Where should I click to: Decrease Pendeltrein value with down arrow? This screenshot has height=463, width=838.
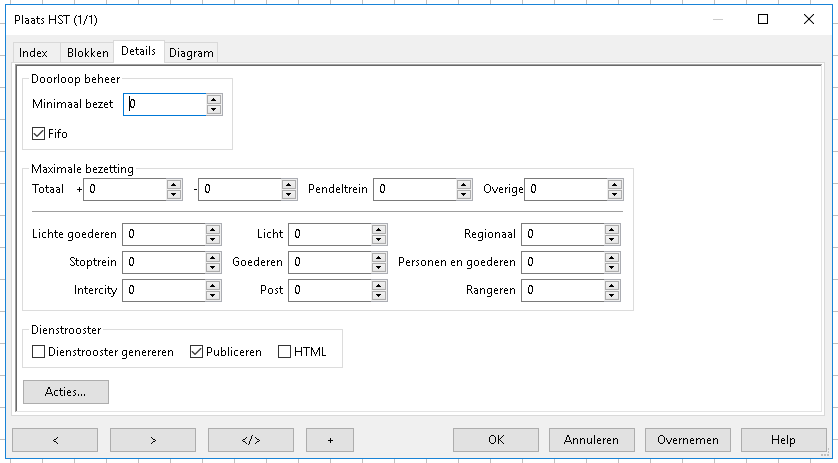click(464, 194)
